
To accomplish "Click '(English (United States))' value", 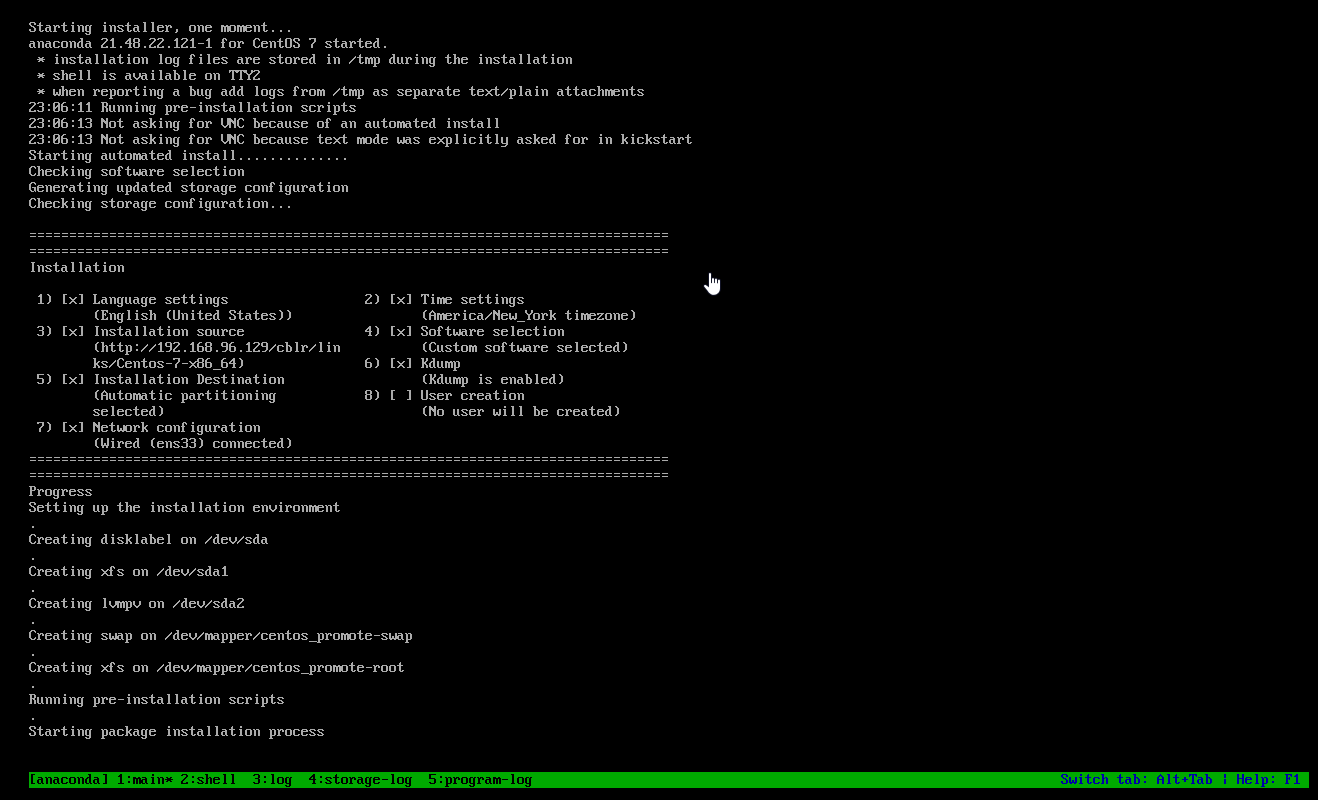I will 192,315.
